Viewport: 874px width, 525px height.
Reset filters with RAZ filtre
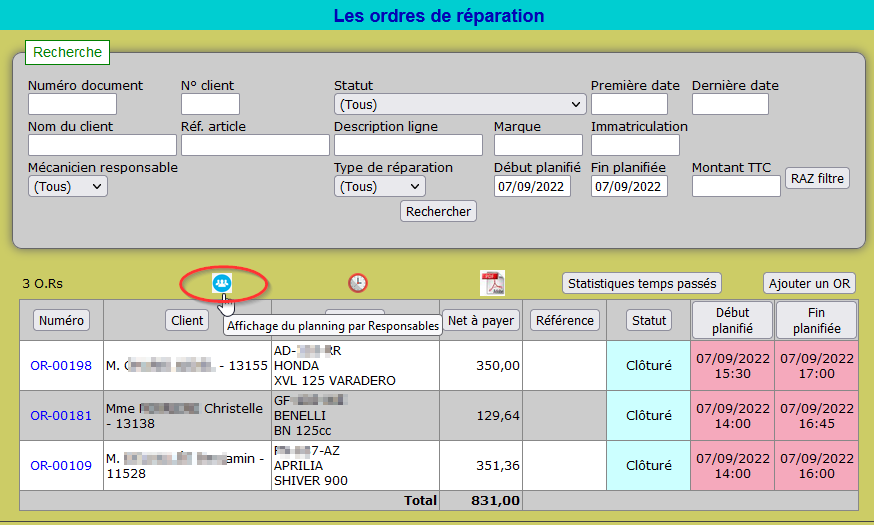[817, 179]
